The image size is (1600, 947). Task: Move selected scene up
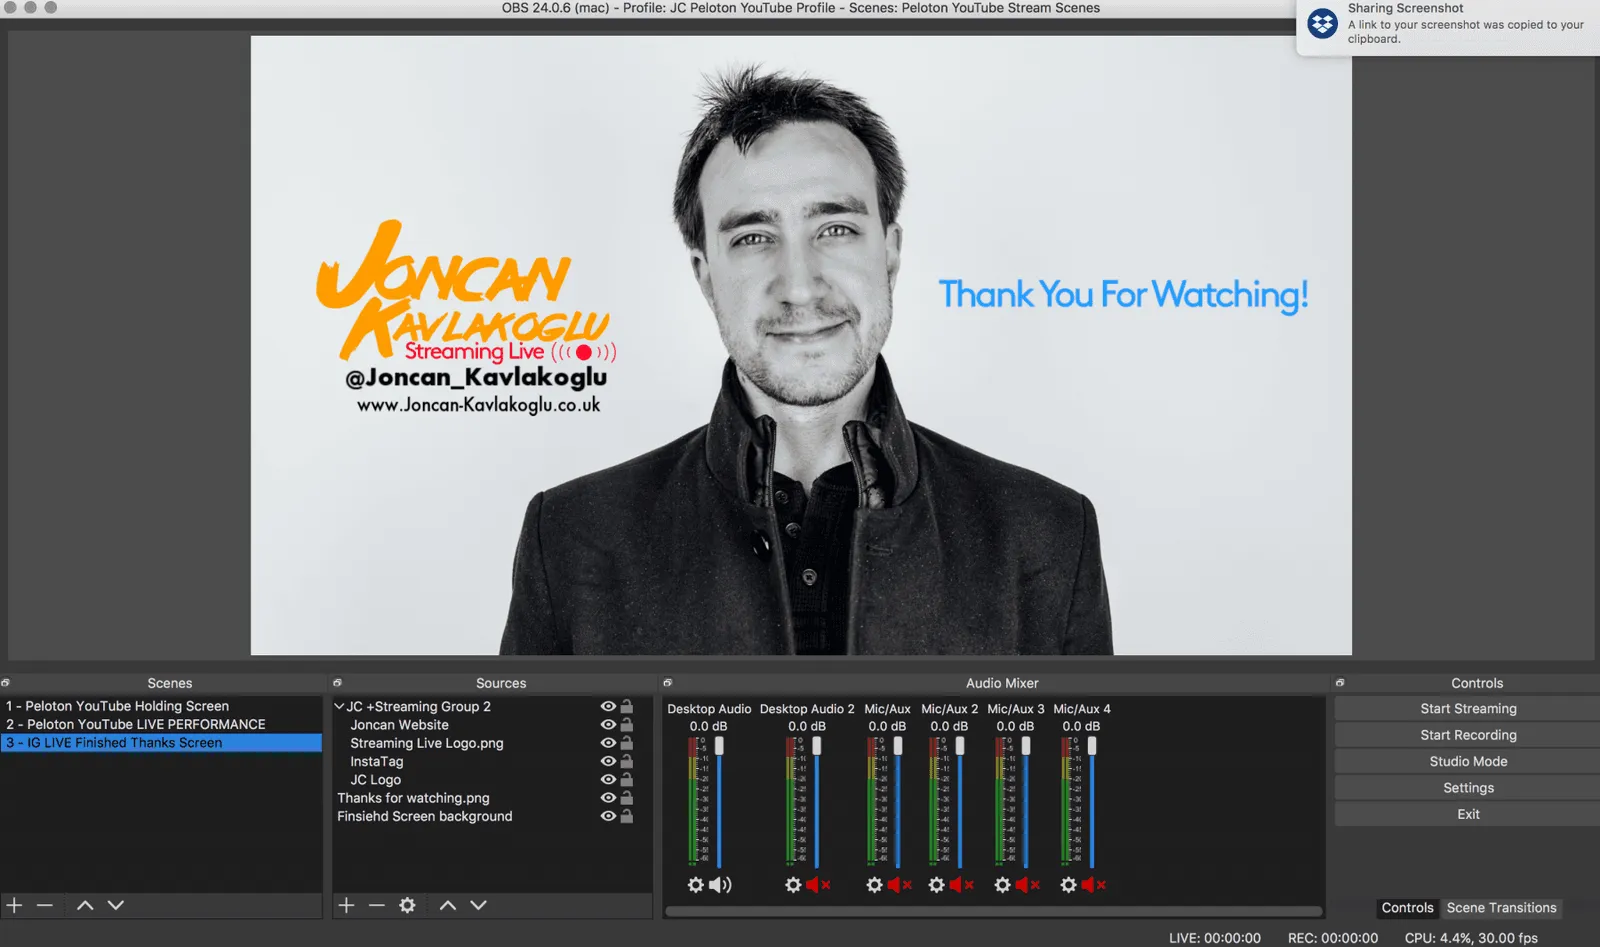tap(85, 905)
